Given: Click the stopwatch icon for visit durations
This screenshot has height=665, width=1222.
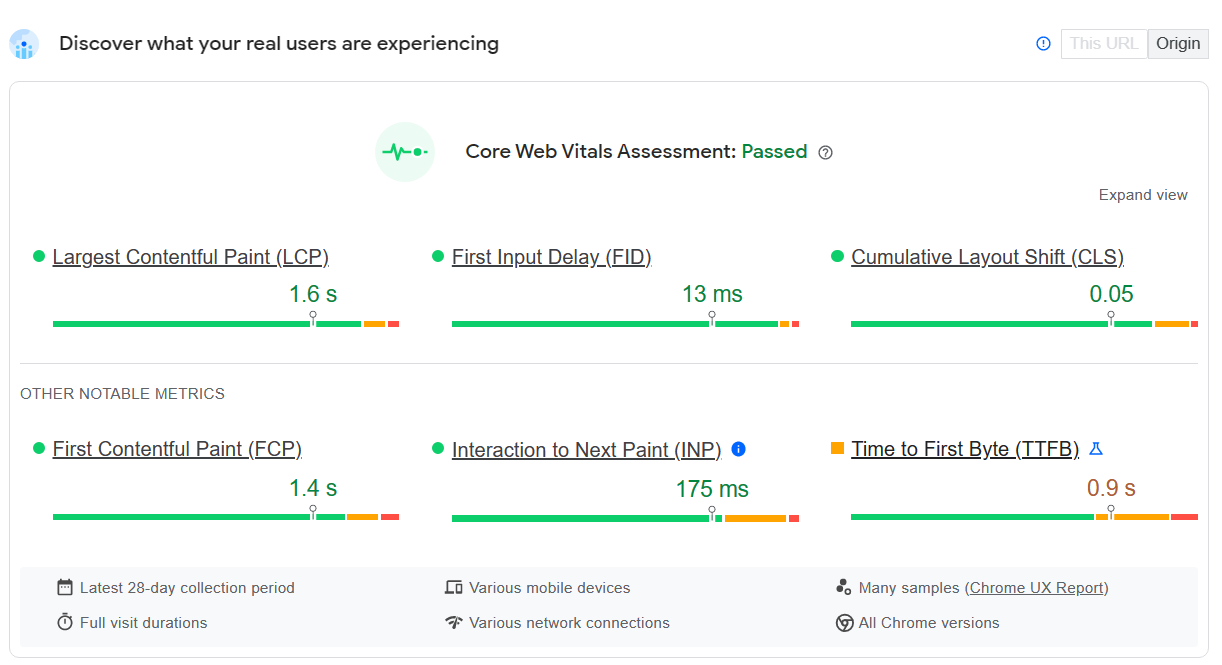Looking at the screenshot, I should click(x=64, y=622).
